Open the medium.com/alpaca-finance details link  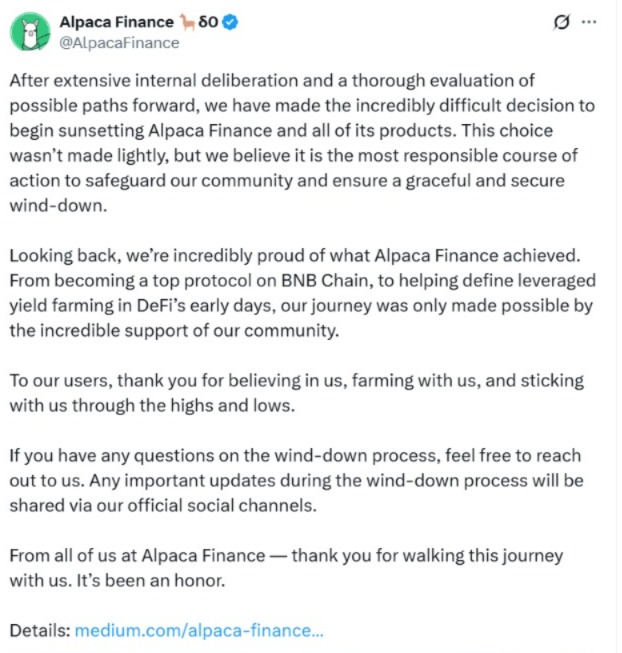(199, 631)
